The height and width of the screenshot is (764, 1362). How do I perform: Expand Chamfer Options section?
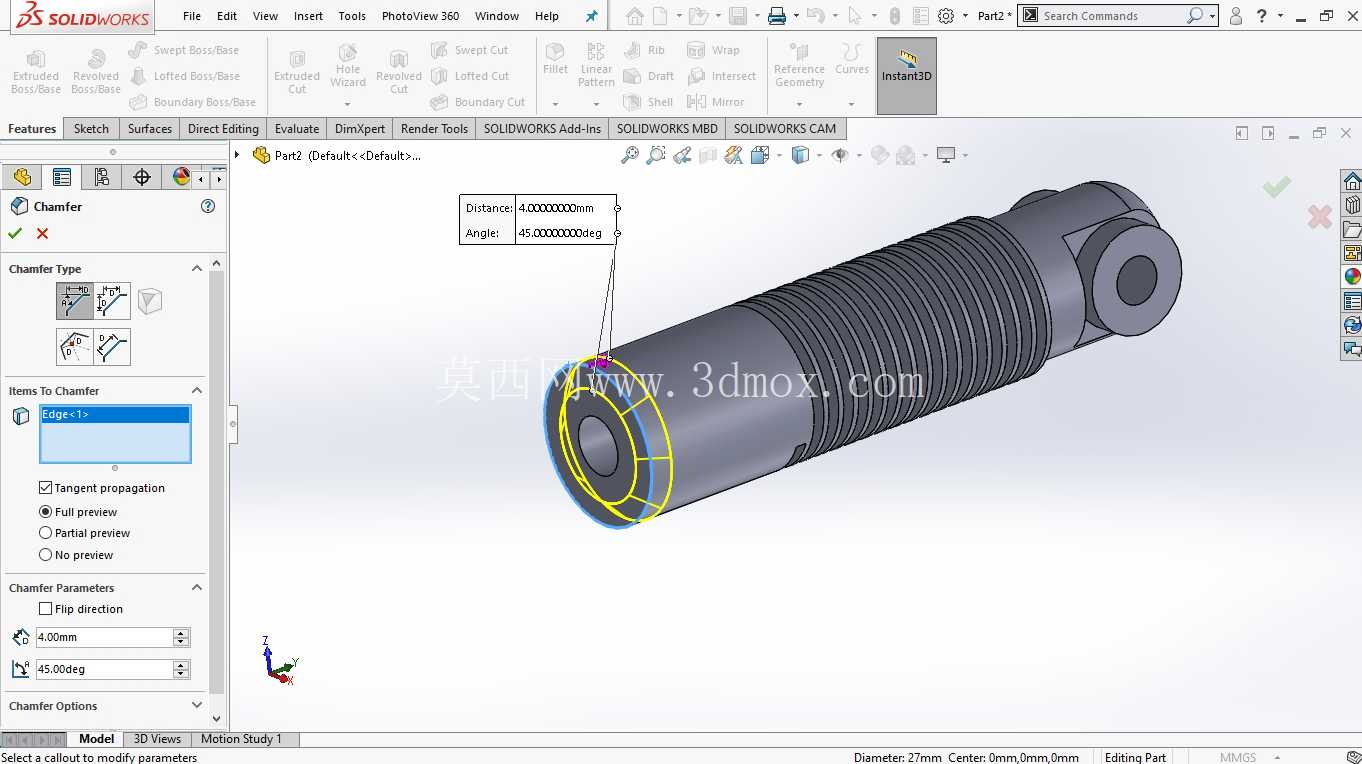(x=197, y=706)
